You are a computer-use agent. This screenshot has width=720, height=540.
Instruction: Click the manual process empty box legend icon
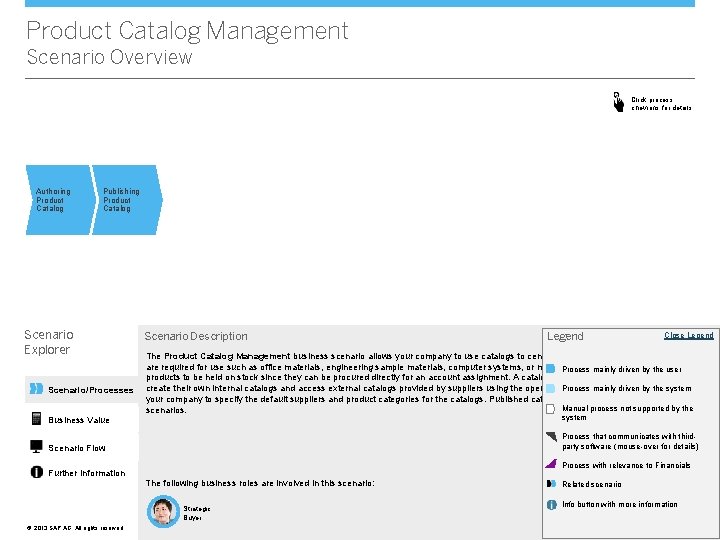(x=551, y=409)
